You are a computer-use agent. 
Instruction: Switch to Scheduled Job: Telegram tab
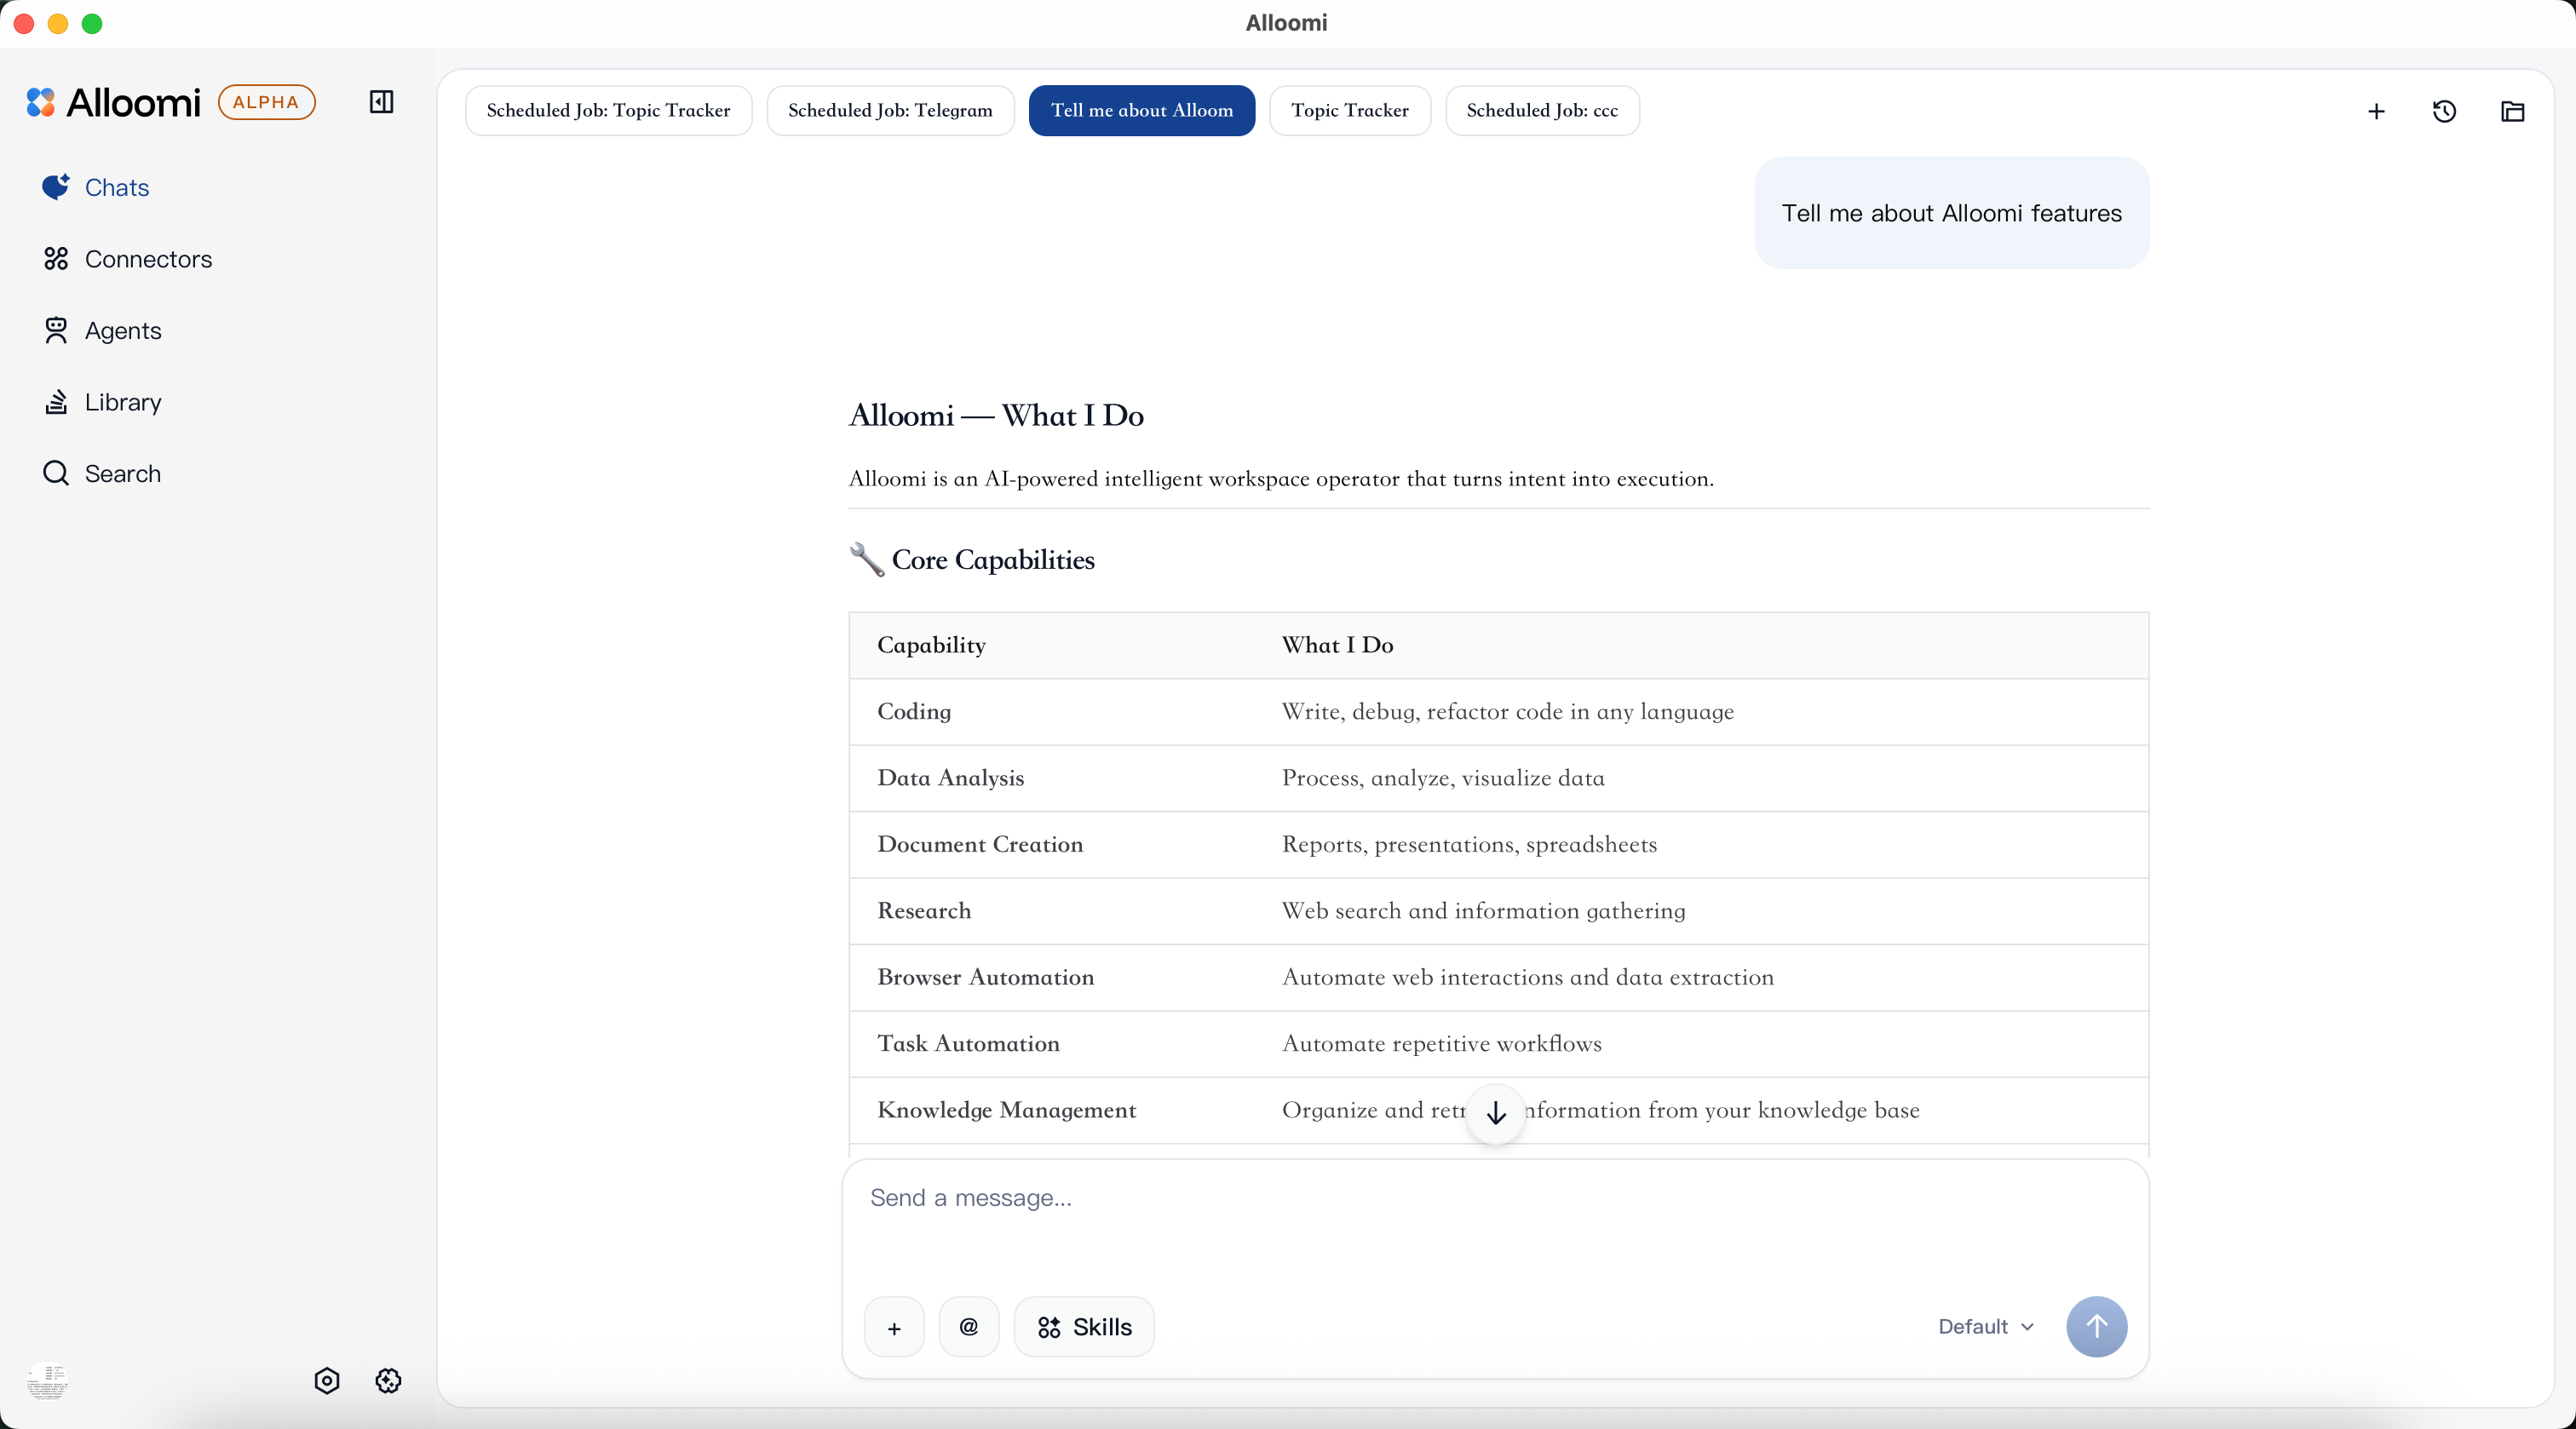pyautogui.click(x=890, y=111)
